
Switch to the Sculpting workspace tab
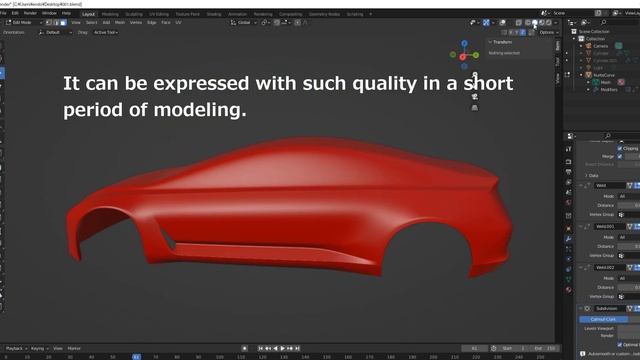coord(134,14)
